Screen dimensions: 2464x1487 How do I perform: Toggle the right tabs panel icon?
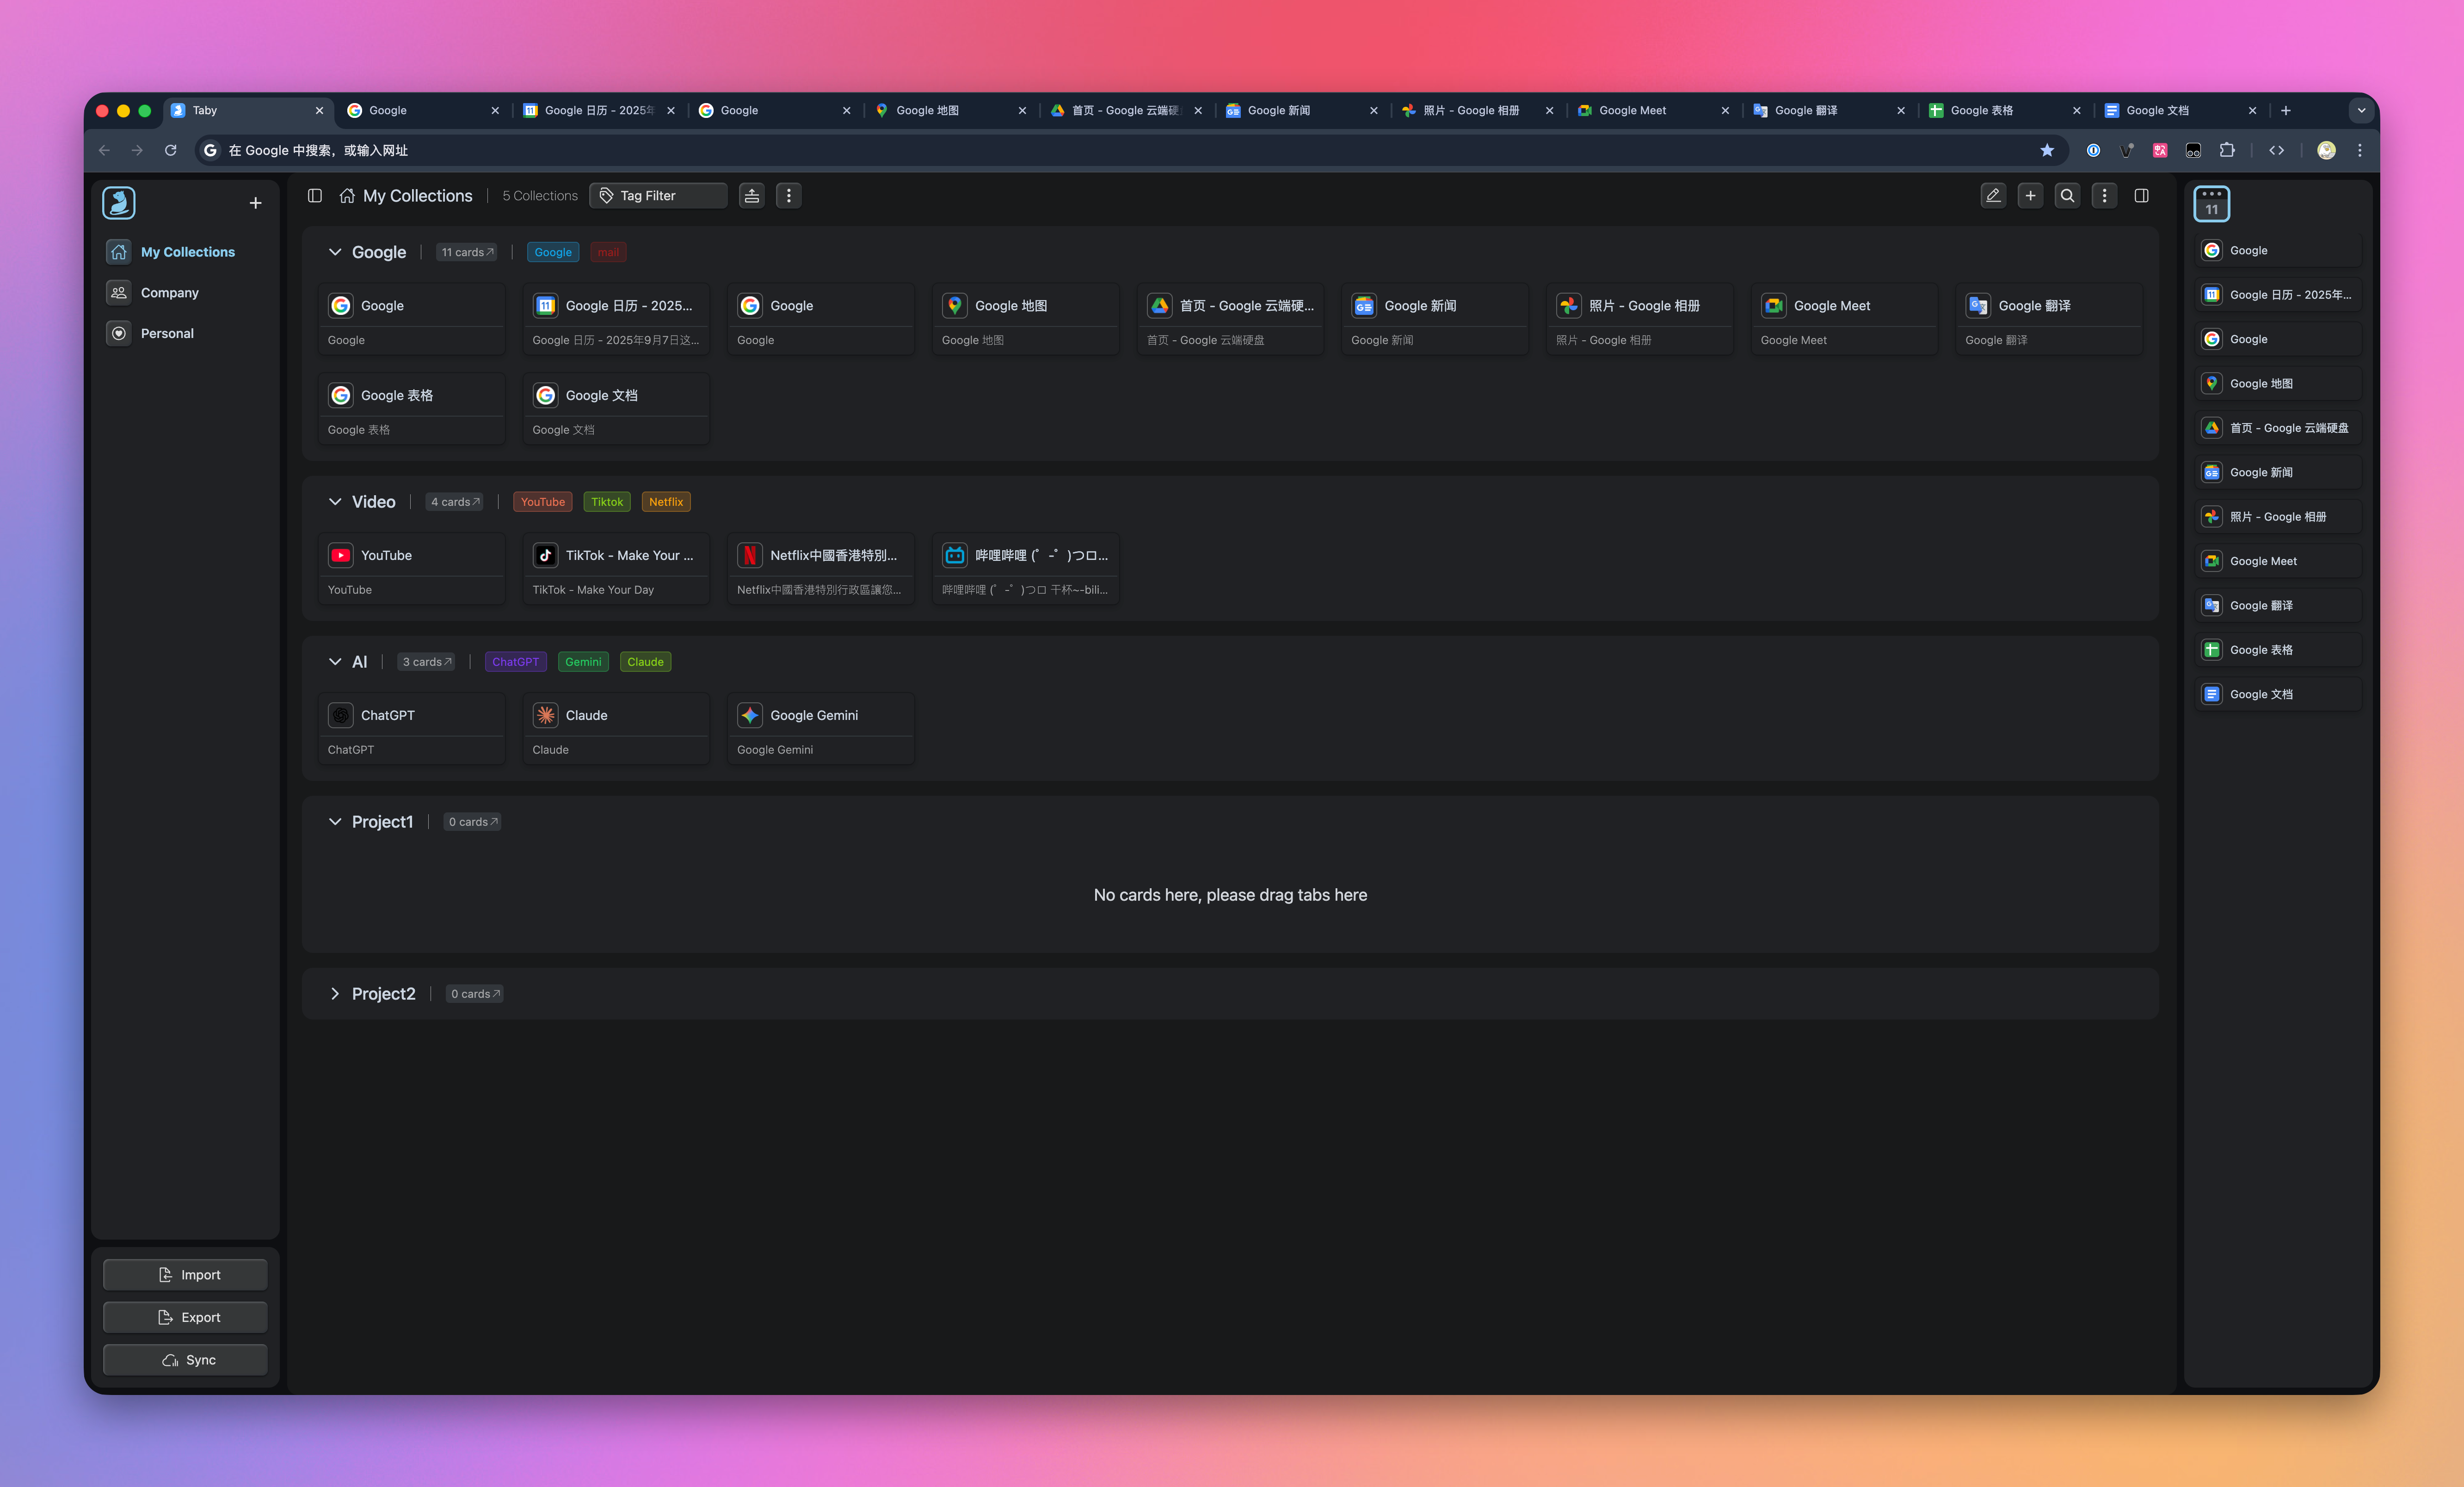click(x=2141, y=196)
